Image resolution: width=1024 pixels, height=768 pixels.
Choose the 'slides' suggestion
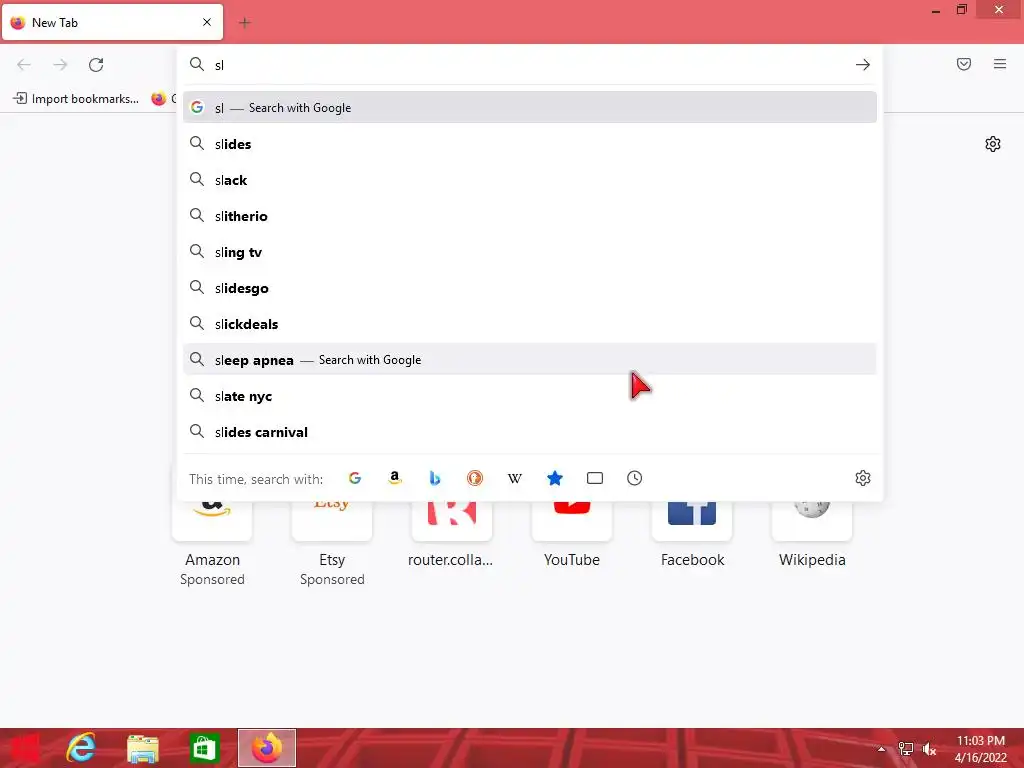[x=530, y=144]
